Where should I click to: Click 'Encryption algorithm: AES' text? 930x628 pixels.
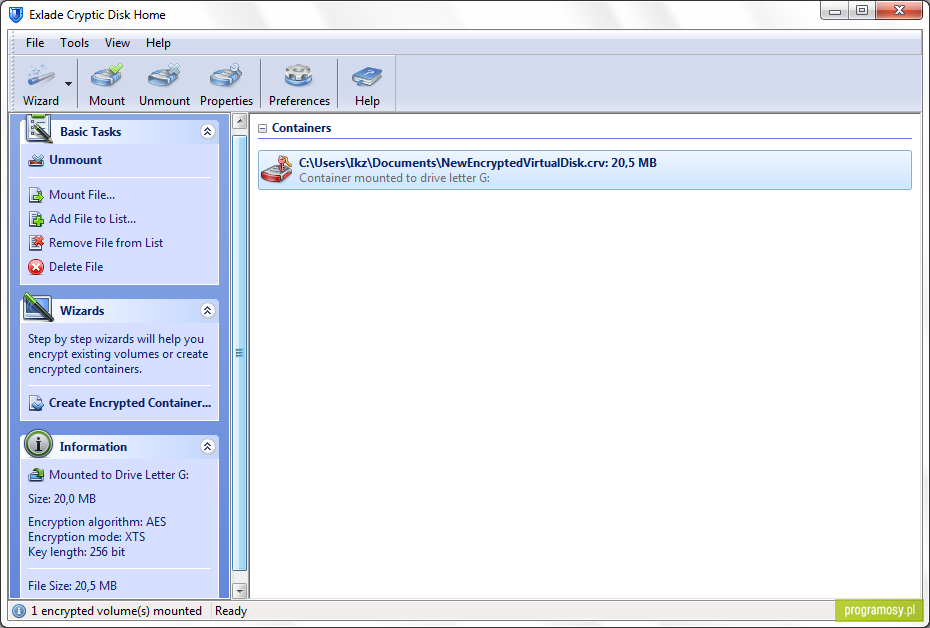[97, 522]
